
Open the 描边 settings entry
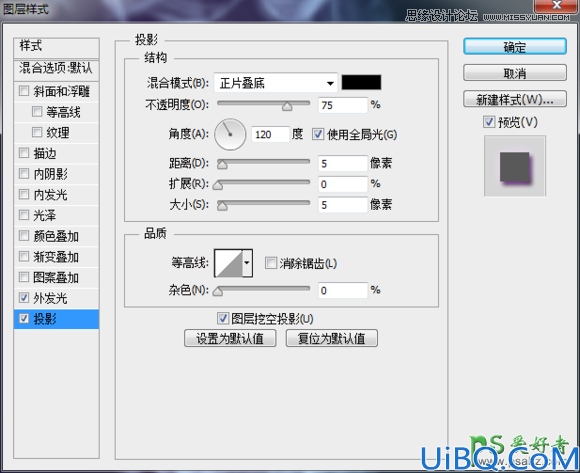[x=45, y=153]
